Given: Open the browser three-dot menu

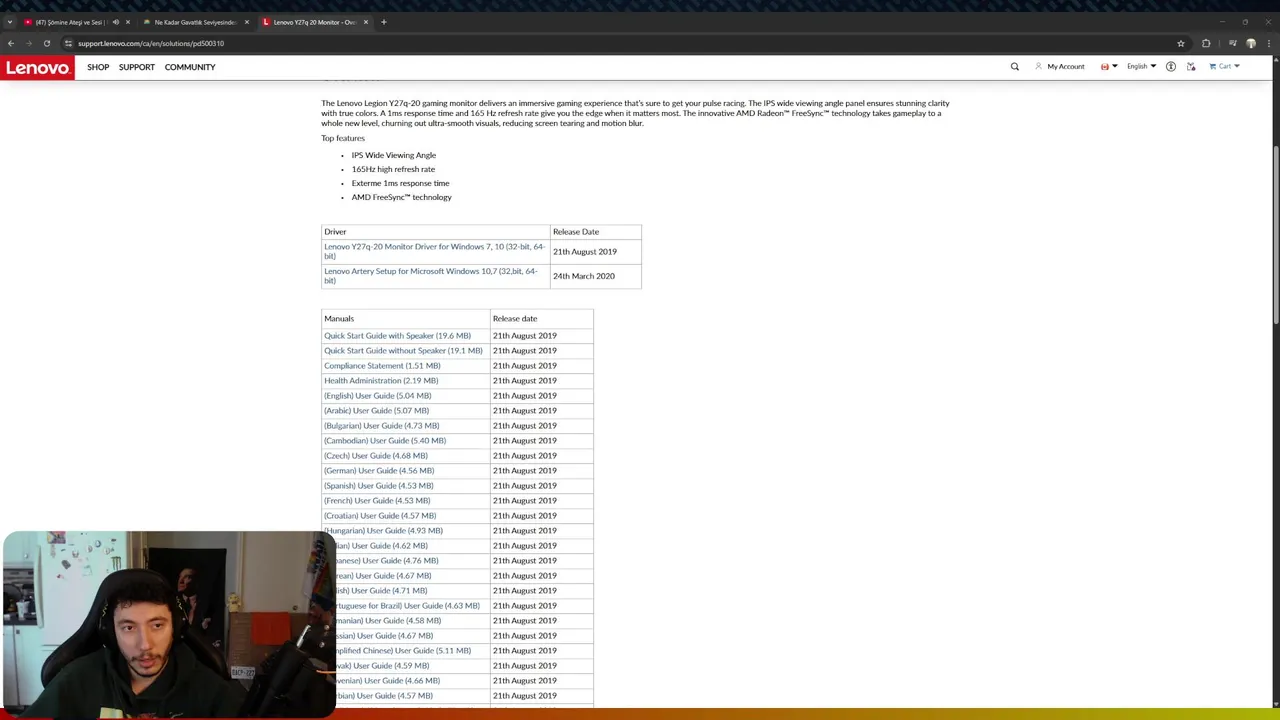Looking at the screenshot, I should (1268, 43).
